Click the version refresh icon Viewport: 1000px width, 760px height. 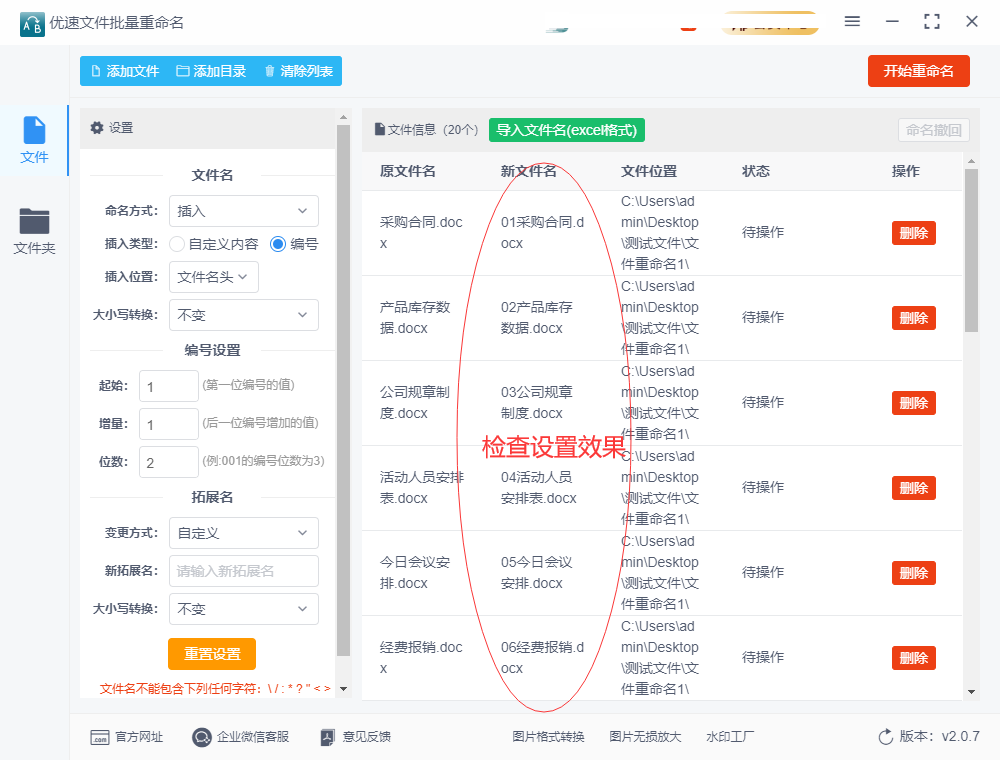[x=885, y=737]
